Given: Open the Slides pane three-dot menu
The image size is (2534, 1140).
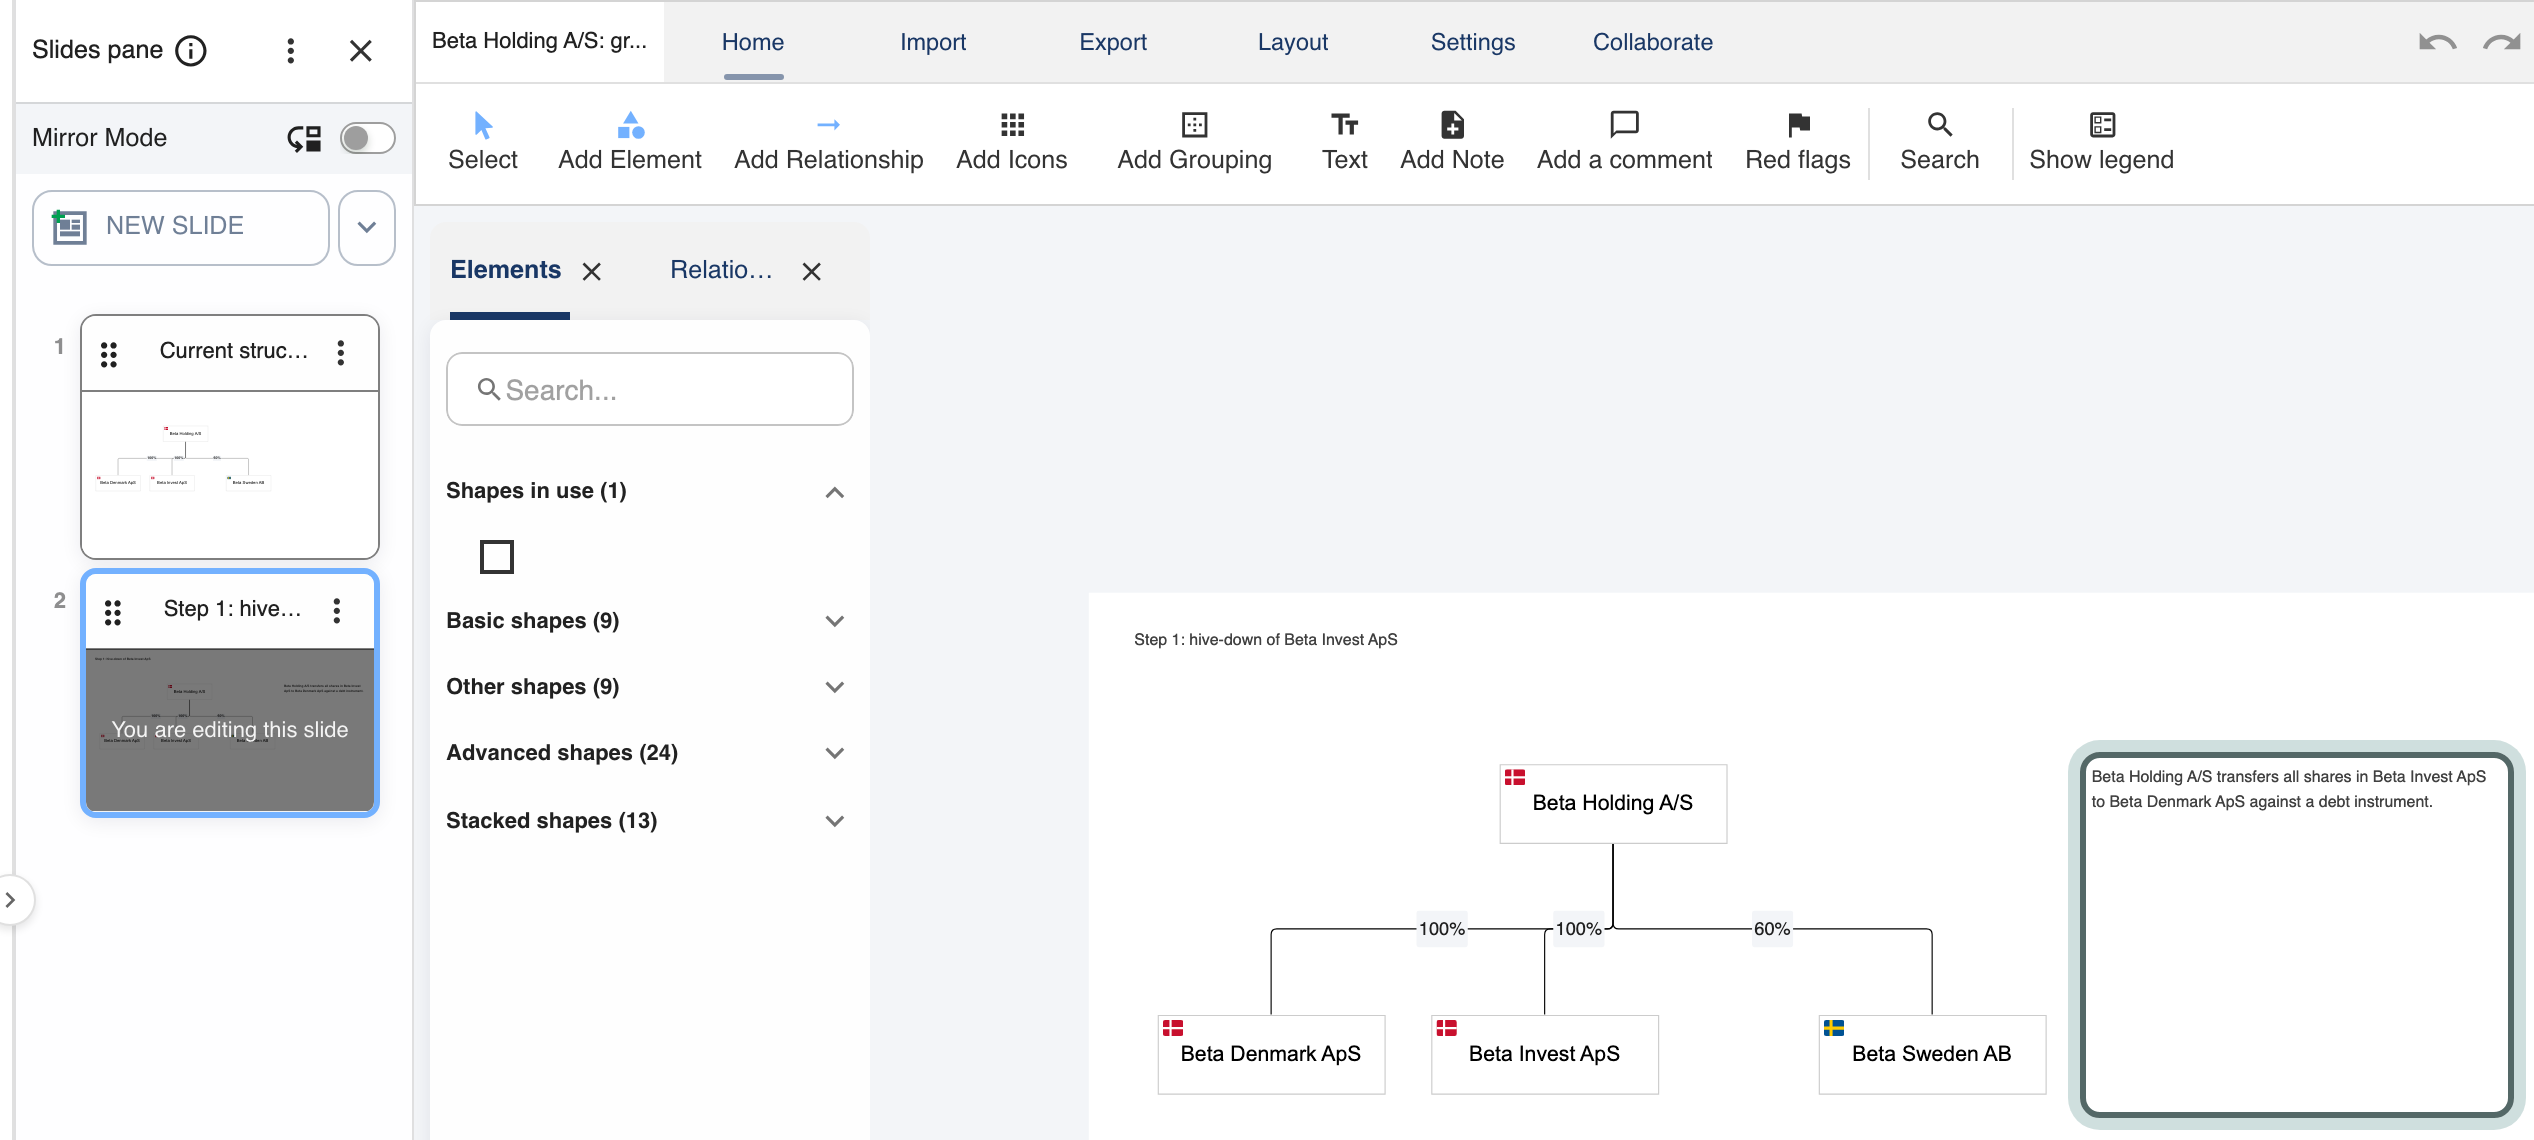Looking at the screenshot, I should pyautogui.click(x=290, y=50).
